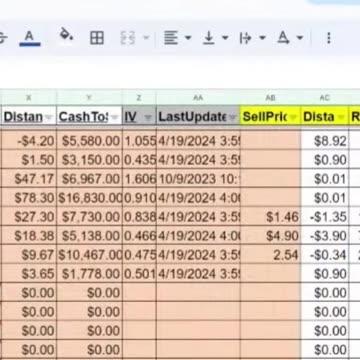Select the $5,580.00 cell

pos(89,141)
